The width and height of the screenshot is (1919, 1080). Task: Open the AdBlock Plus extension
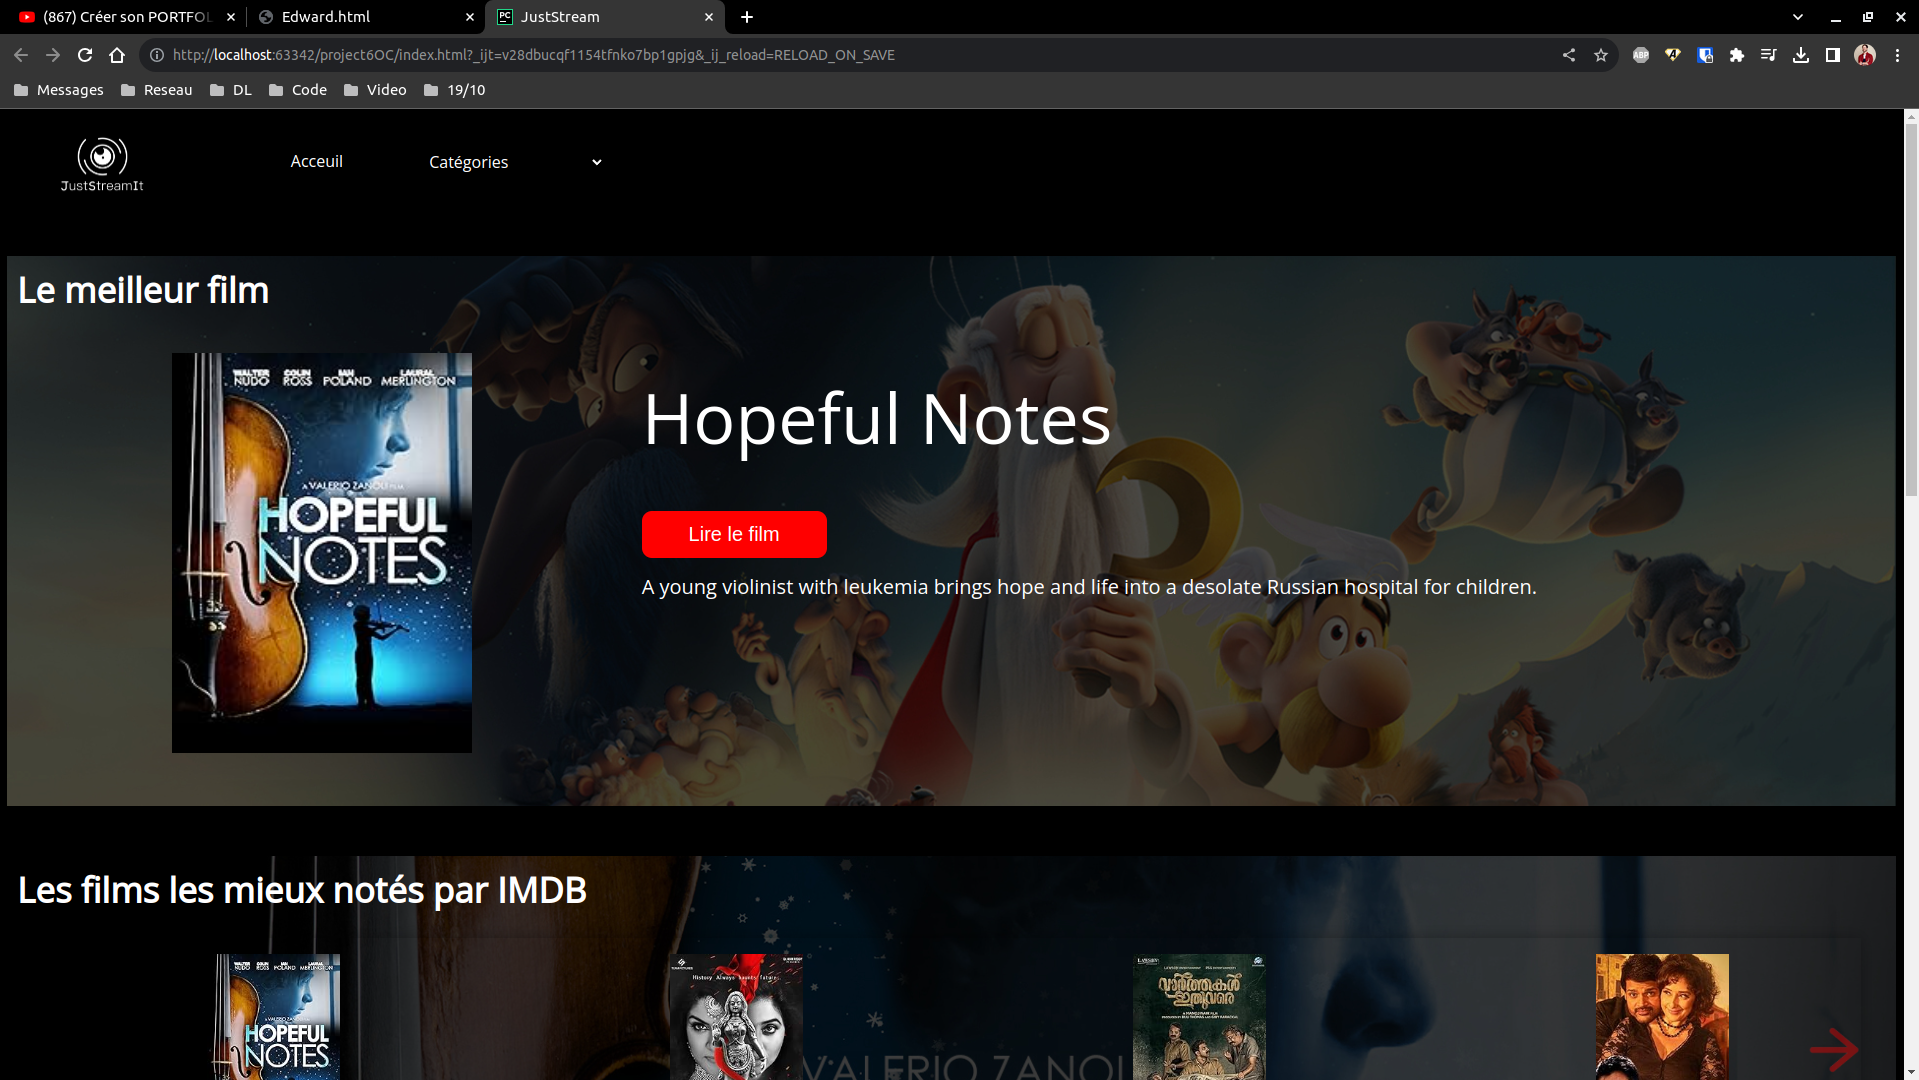[1641, 55]
